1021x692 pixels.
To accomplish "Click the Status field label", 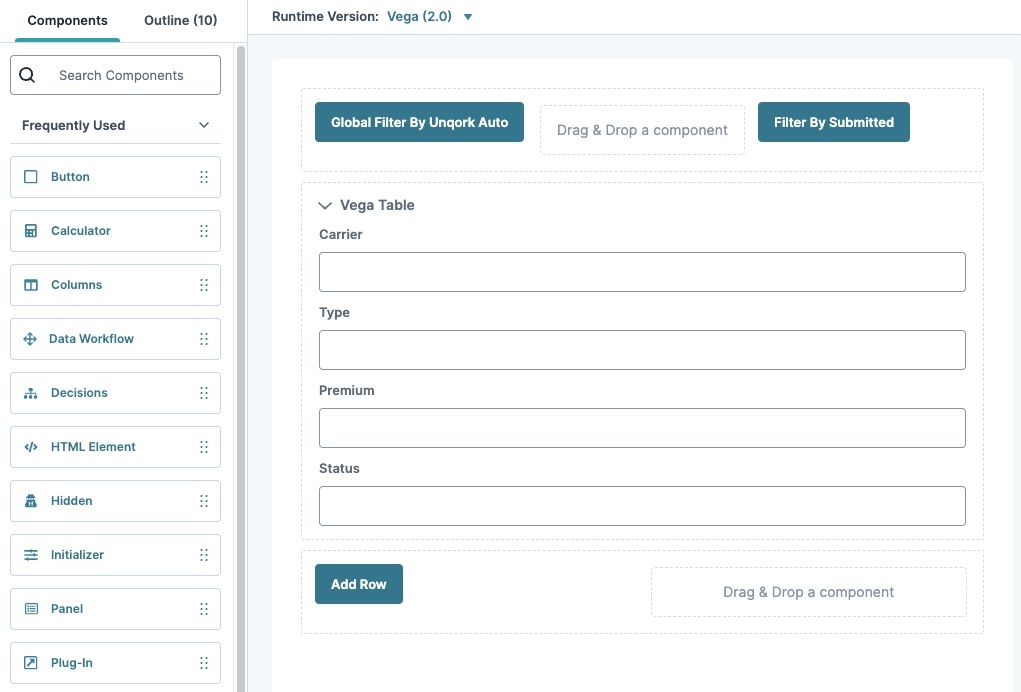I will 339,469.
